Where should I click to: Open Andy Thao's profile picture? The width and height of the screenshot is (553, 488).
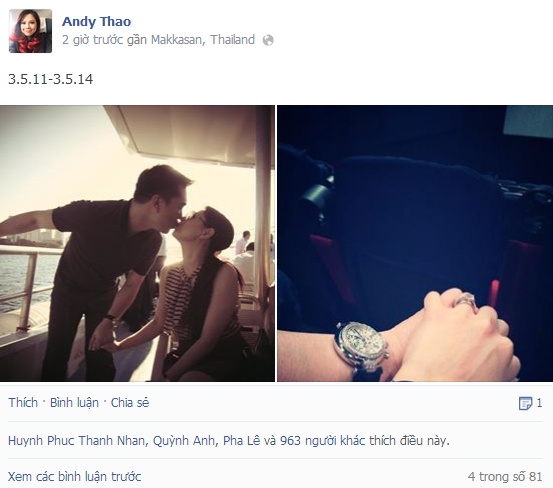(30, 31)
